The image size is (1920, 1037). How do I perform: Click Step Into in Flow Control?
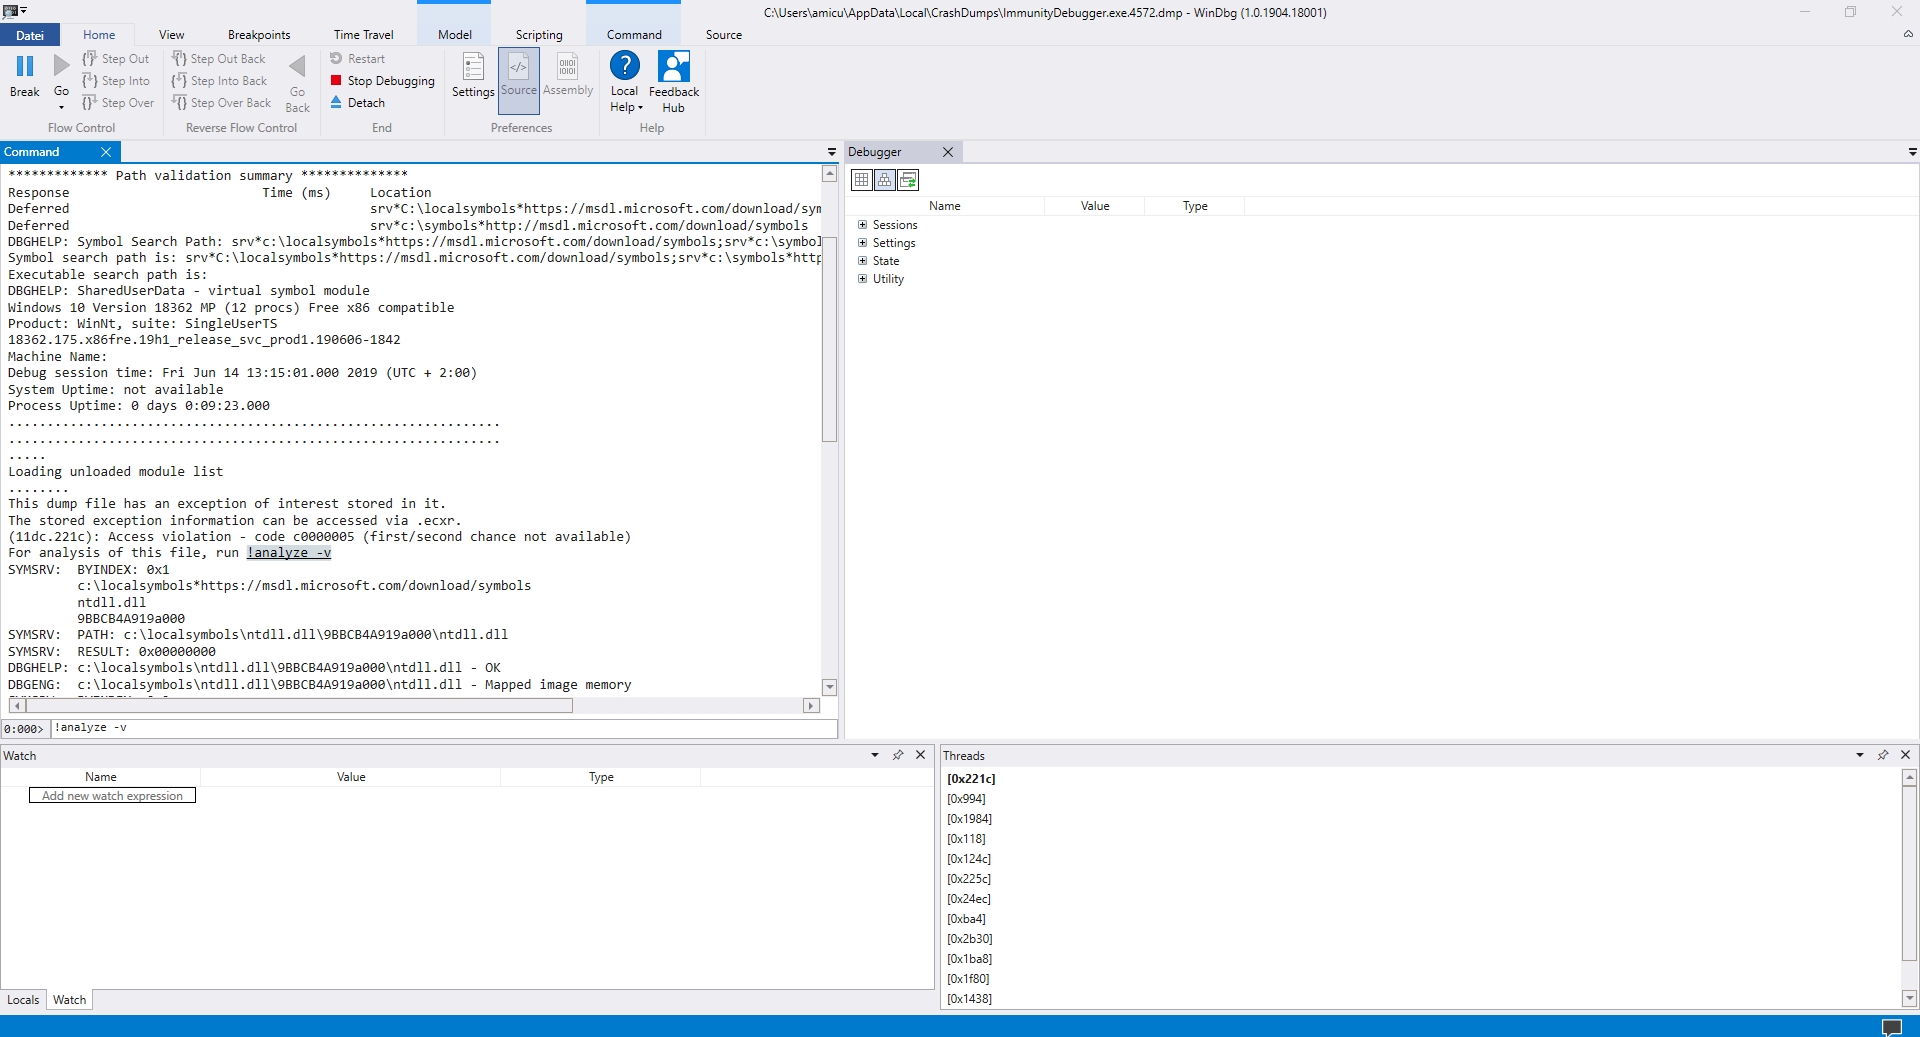[x=115, y=81]
